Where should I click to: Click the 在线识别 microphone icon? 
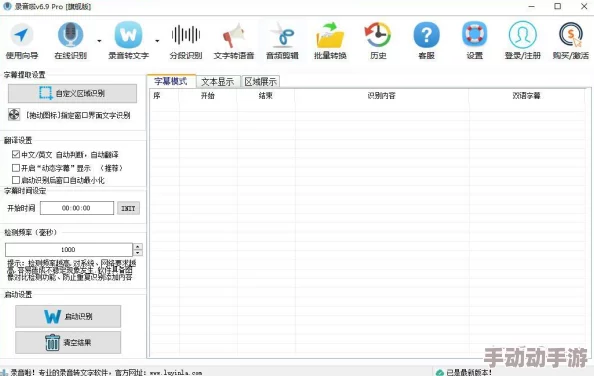[70, 35]
